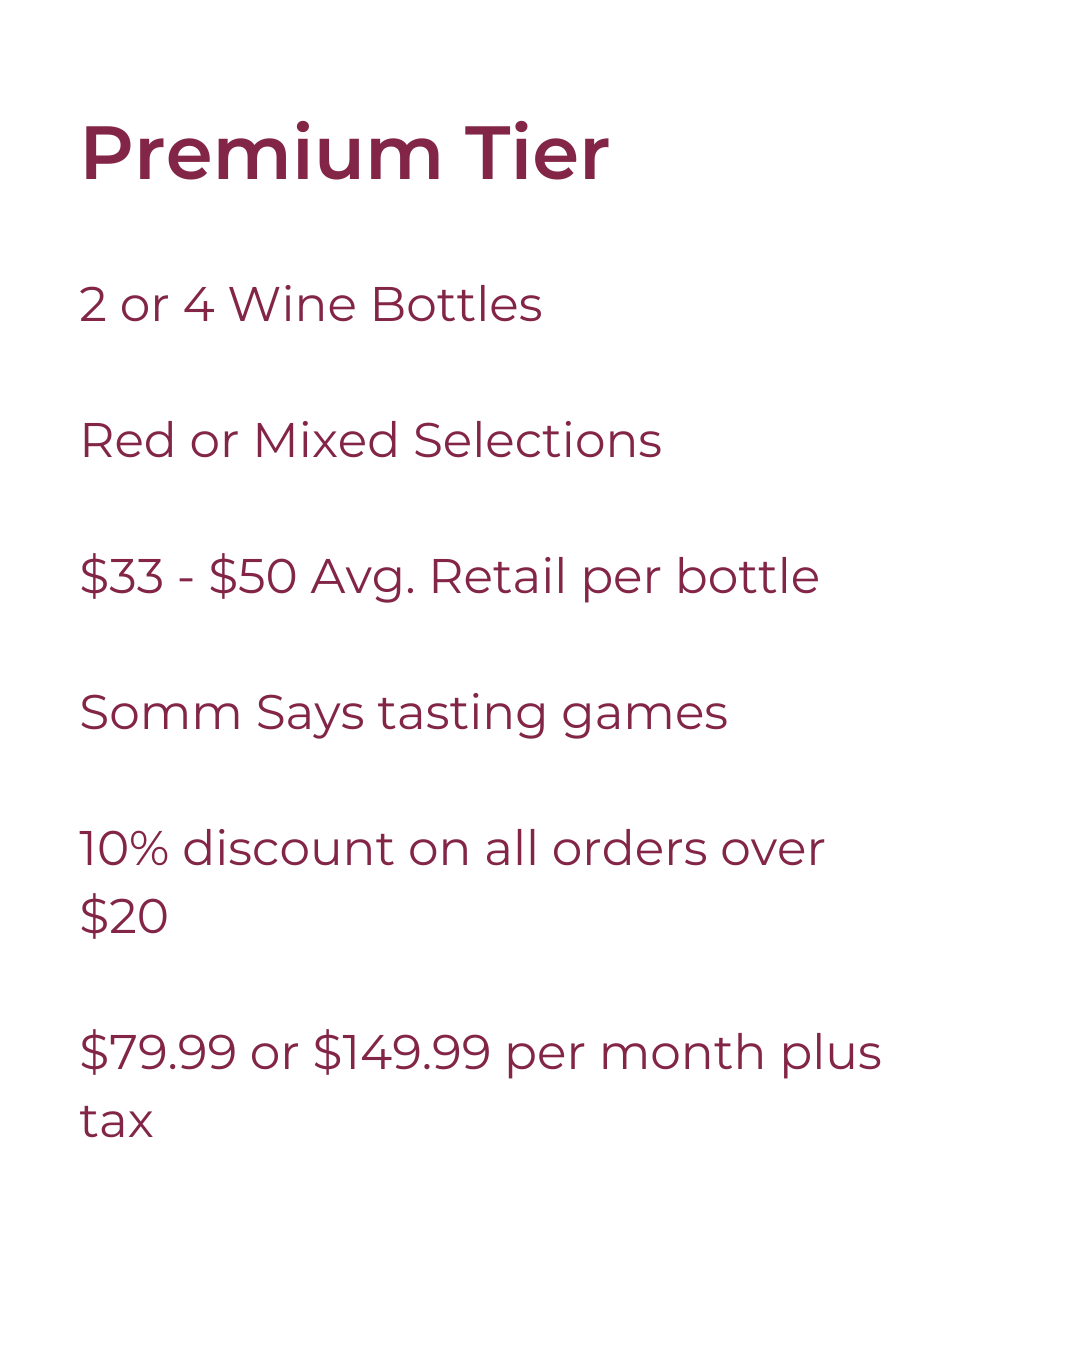Image resolution: width=1080 pixels, height=1350 pixels.
Task: Select the "2 or 4" bottle count text
Action: tap(146, 304)
